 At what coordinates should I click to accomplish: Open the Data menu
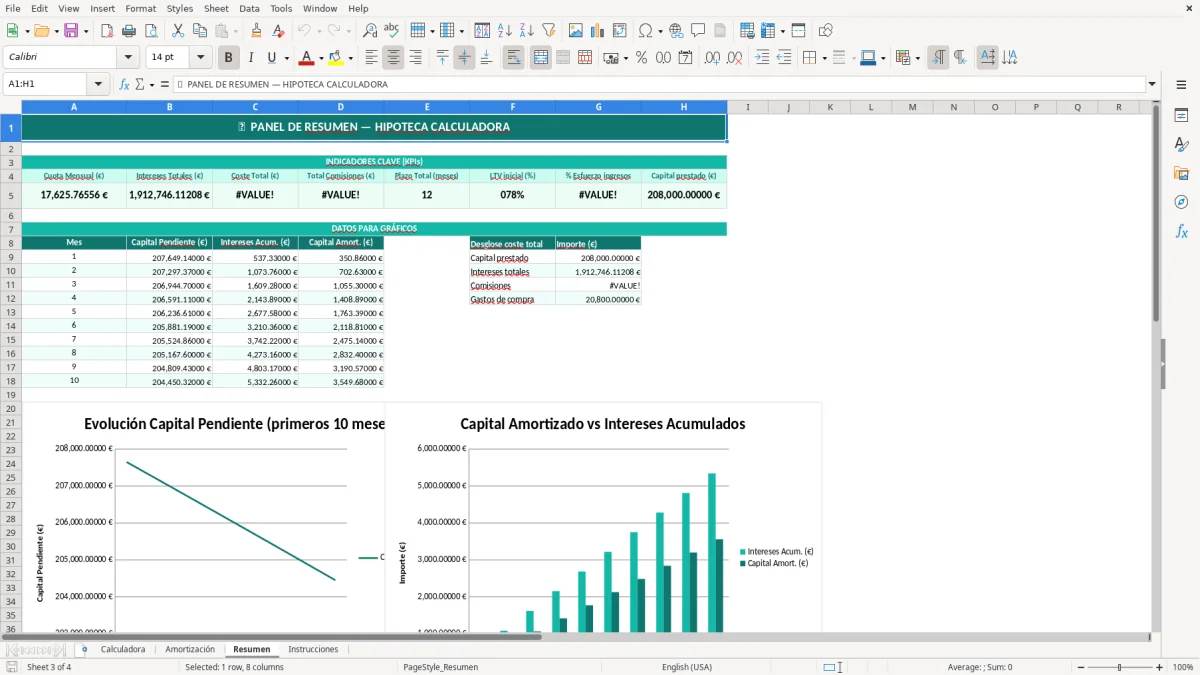(250, 8)
